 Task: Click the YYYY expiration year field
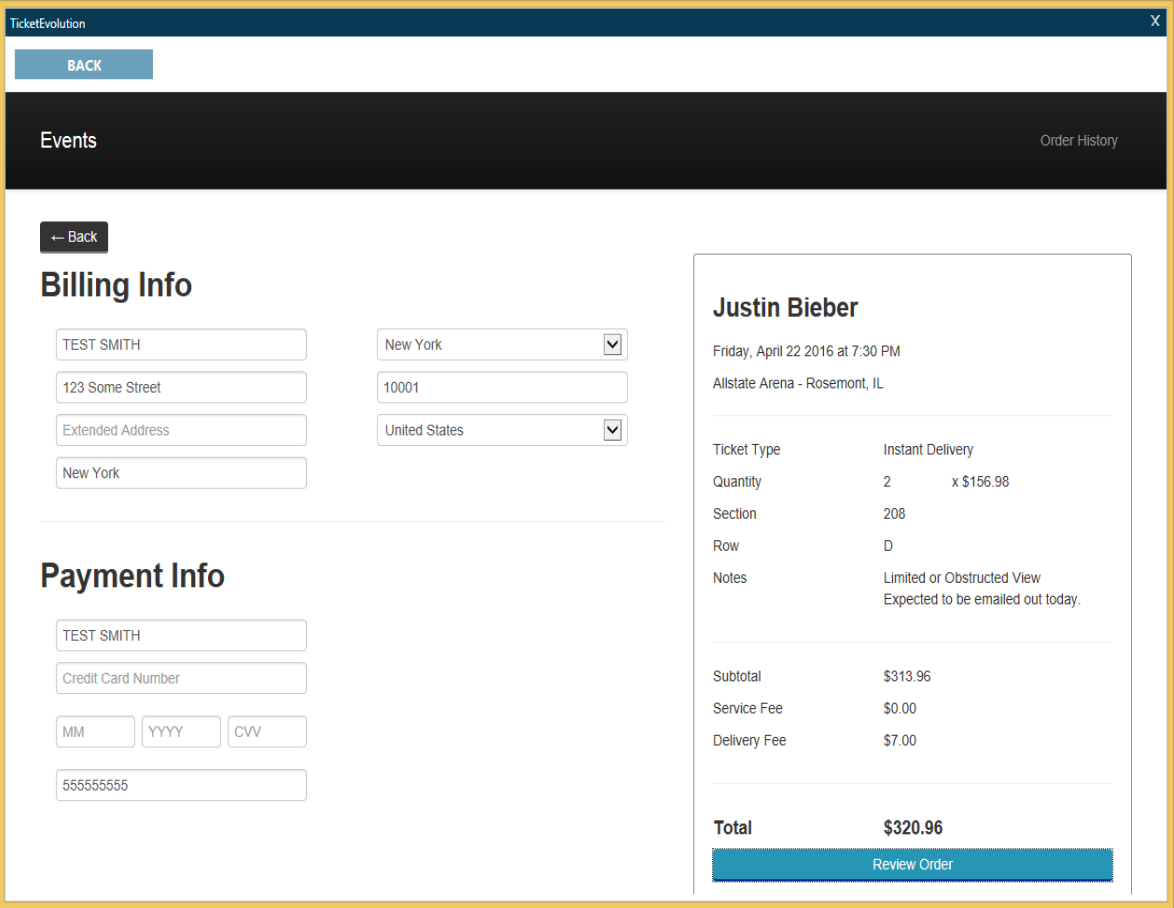coord(181,731)
